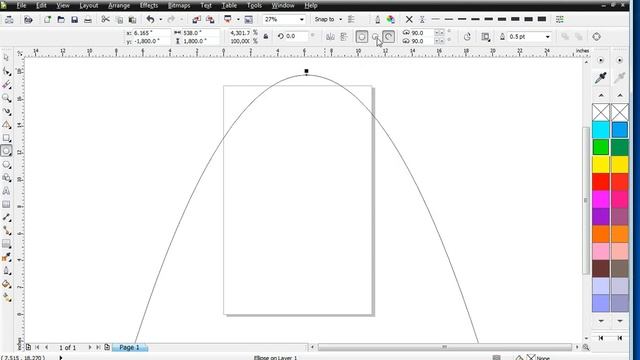Image resolution: width=640 pixels, height=360 pixels.
Task: Select the Connector tool
Action: (x=6, y=231)
